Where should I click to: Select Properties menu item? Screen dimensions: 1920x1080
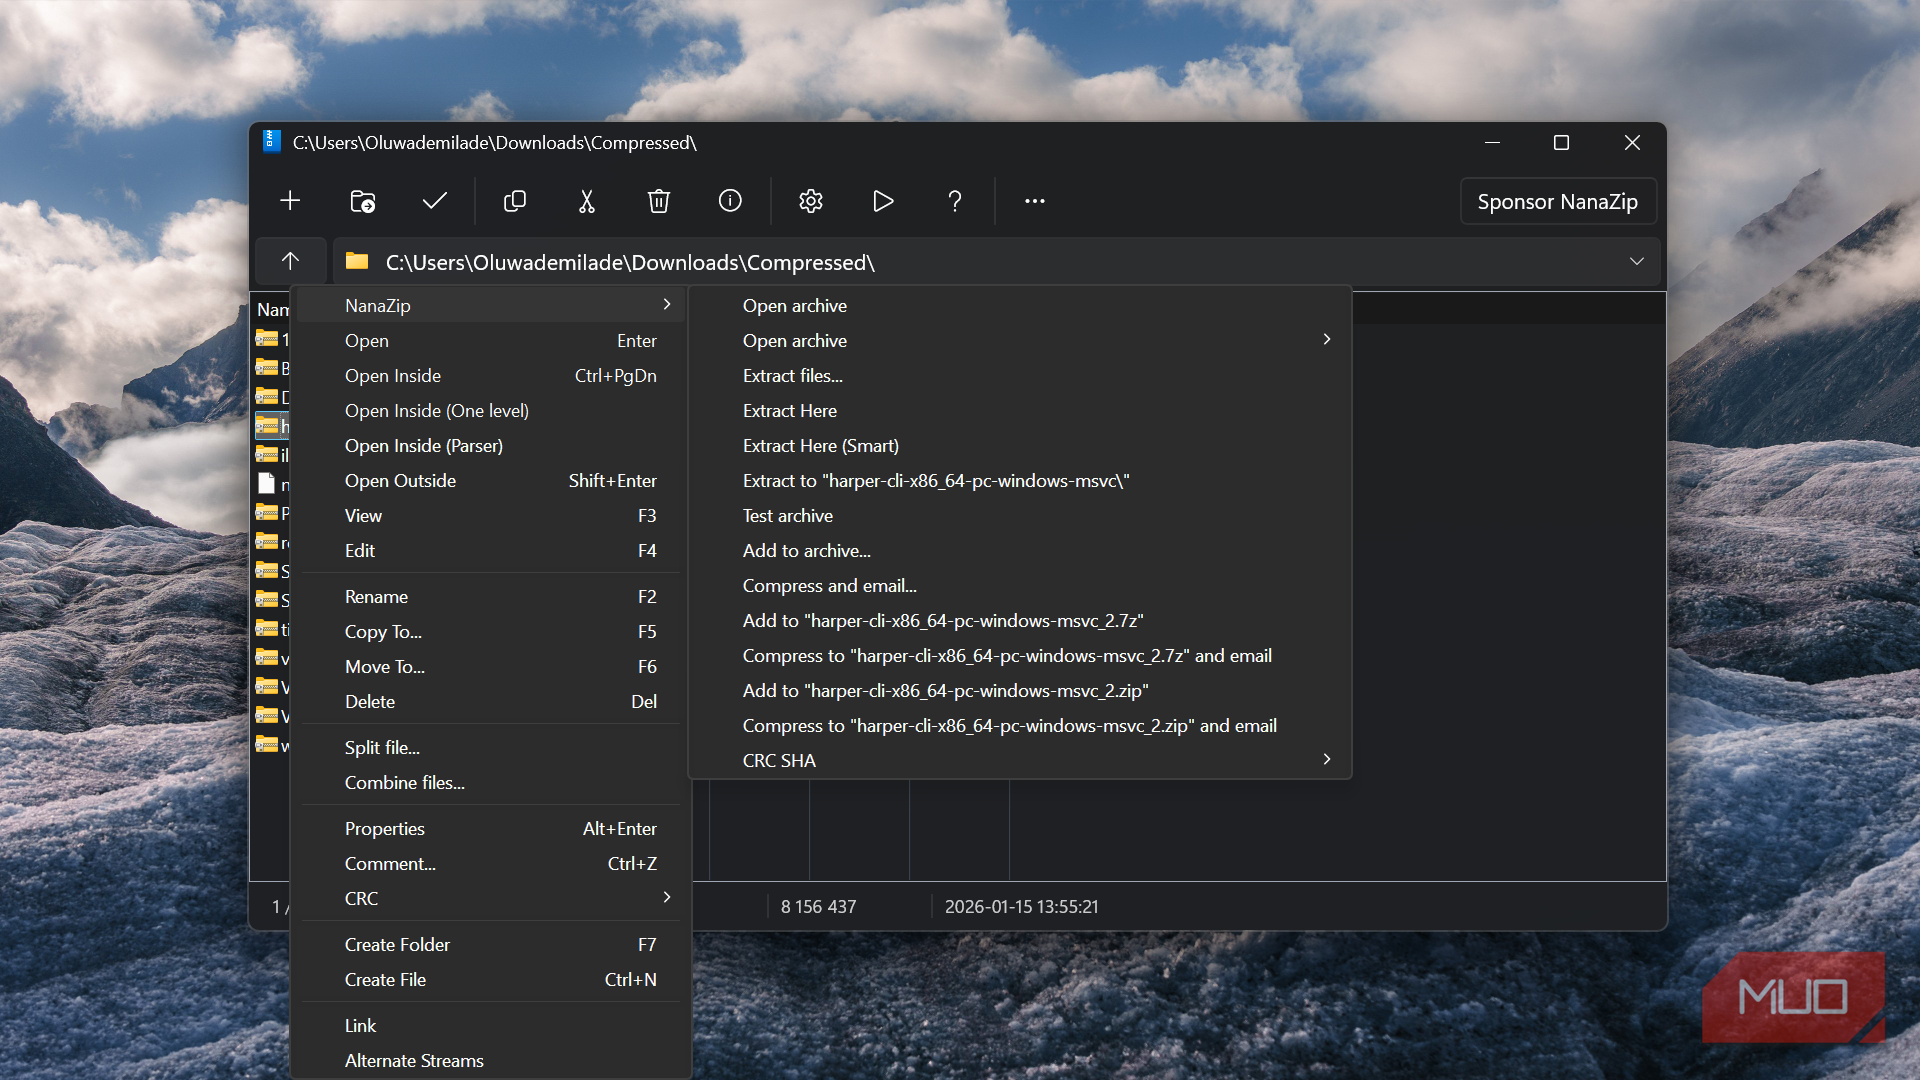[x=491, y=829]
